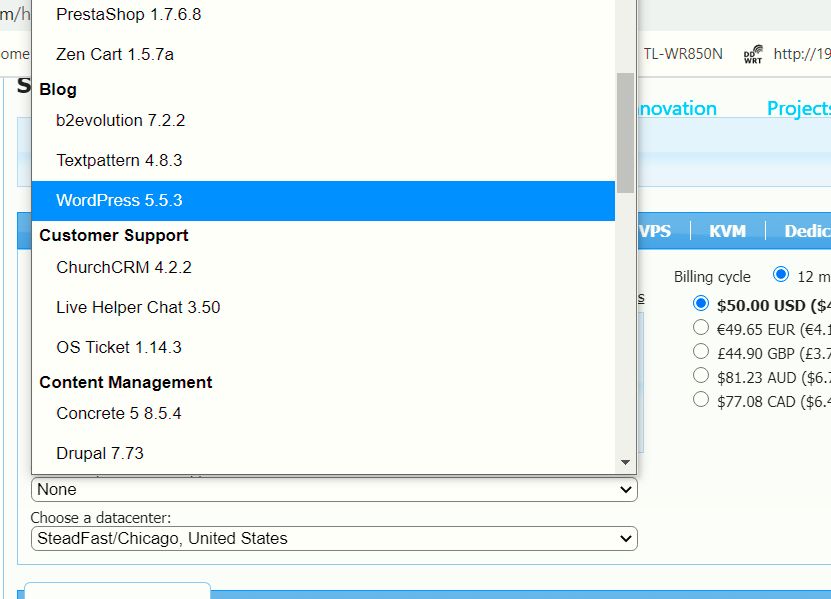Viewport: 831px width, 599px height.
Task: Click the dropdown list scroll-down arrow
Action: coord(625,462)
